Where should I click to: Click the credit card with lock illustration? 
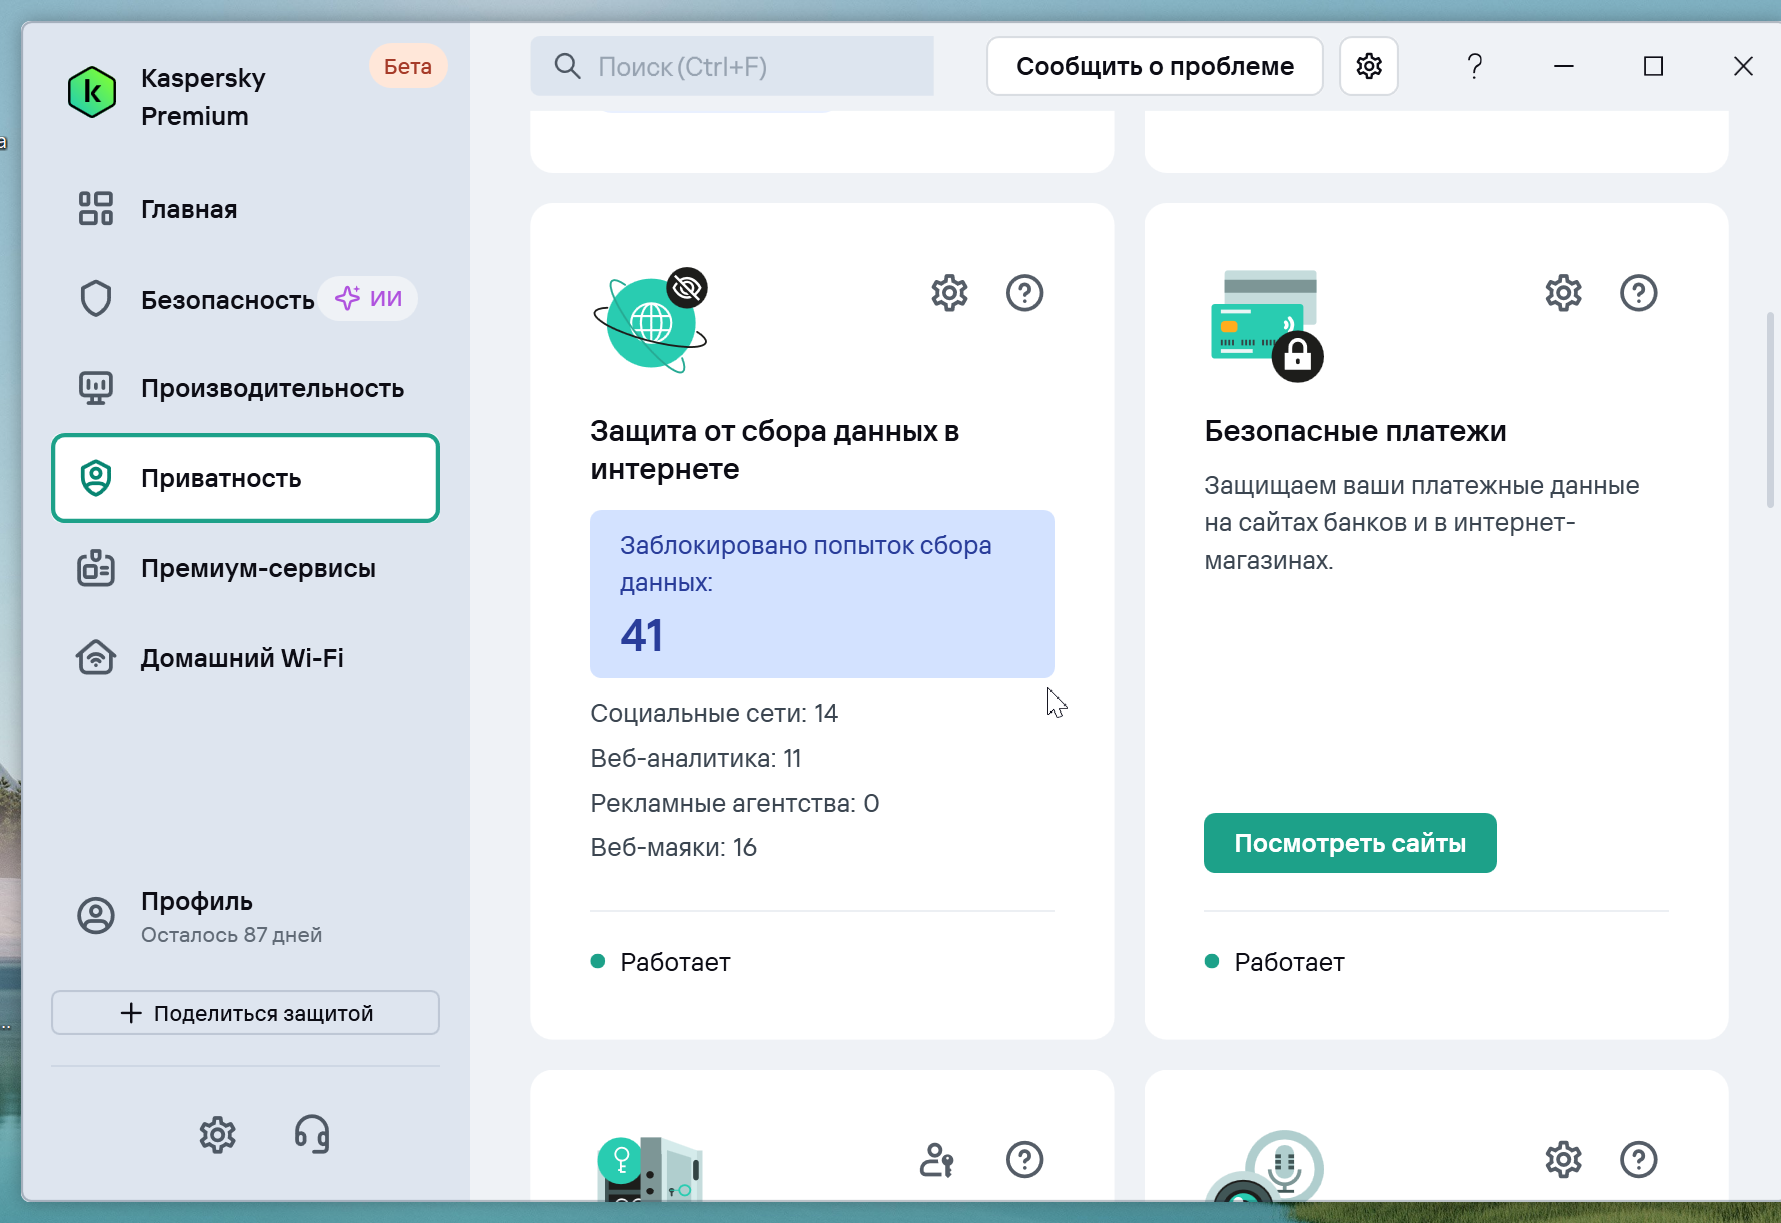tap(1266, 325)
